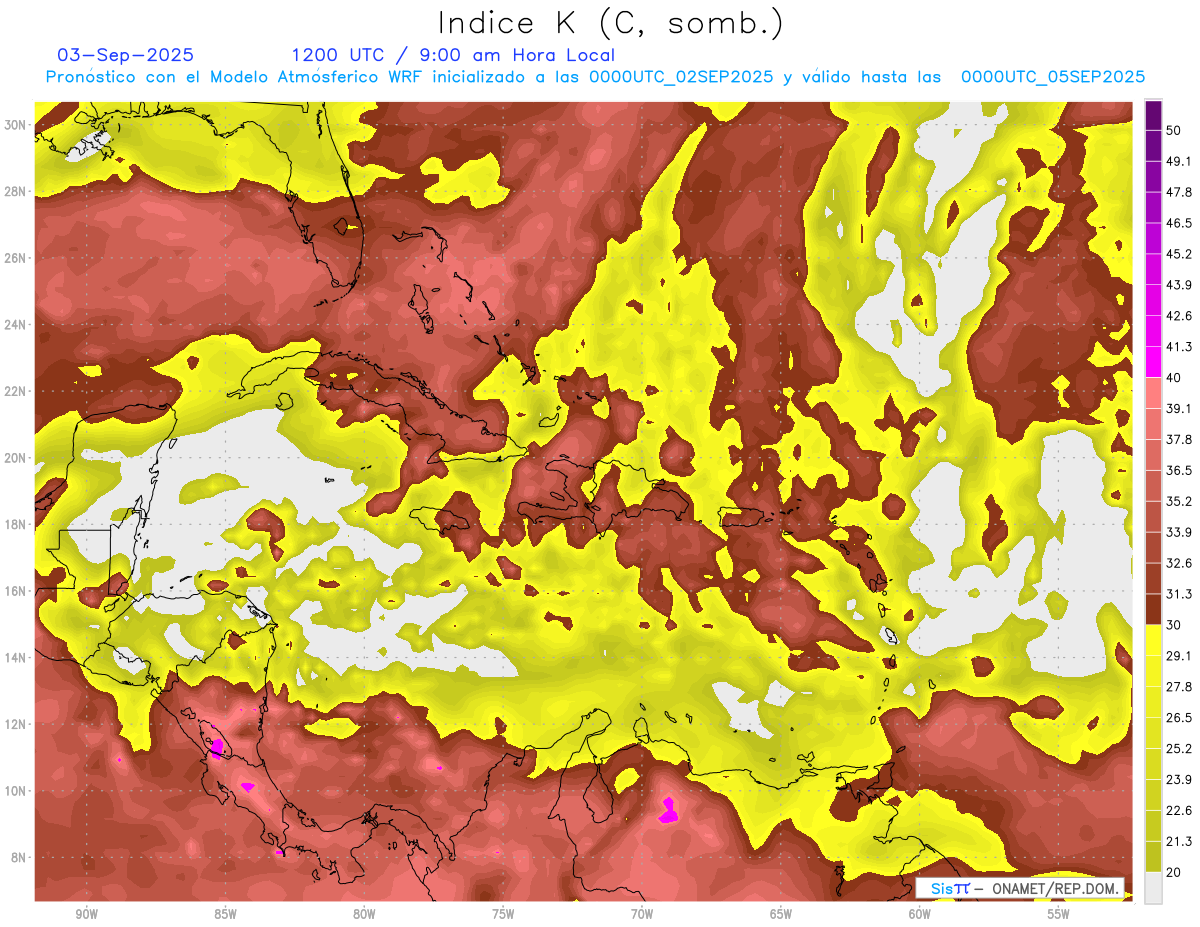
Task: Click the "Pronóstico con el Modelo Atmosférico WRF" line
Action: pyautogui.click(x=595, y=77)
